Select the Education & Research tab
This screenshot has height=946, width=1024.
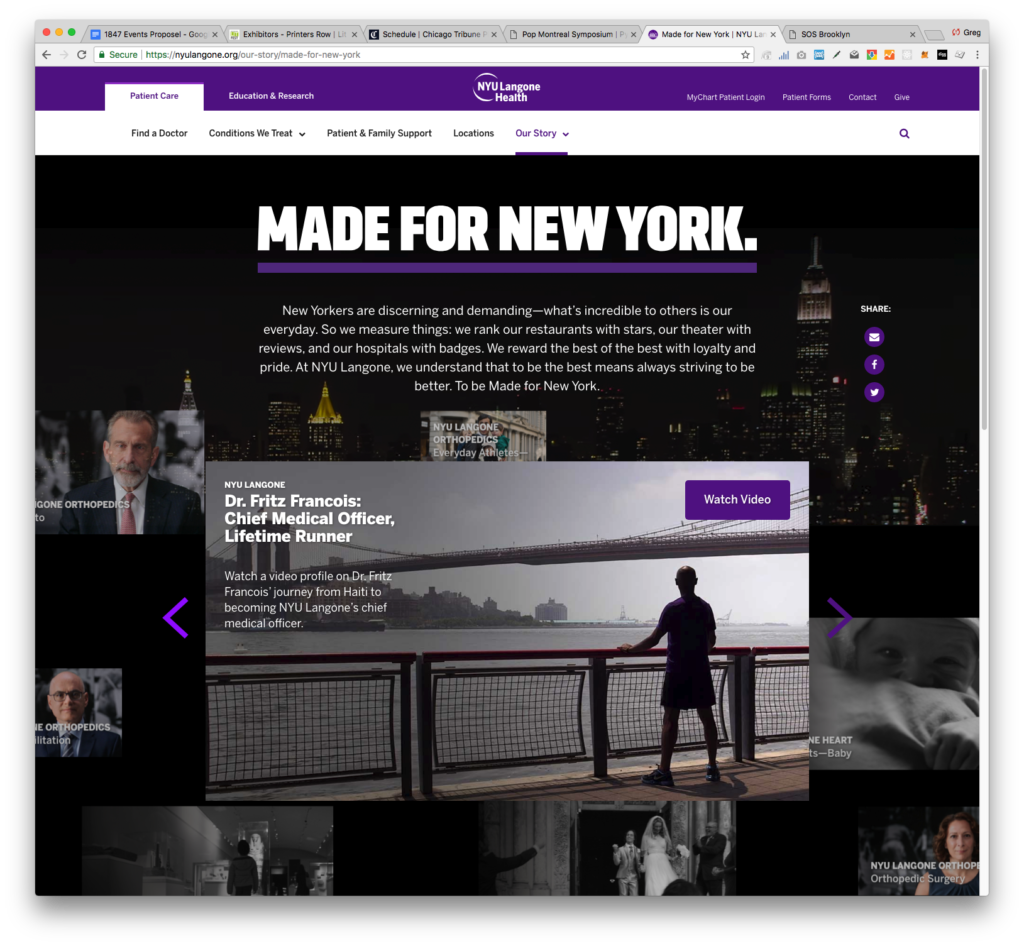271,96
